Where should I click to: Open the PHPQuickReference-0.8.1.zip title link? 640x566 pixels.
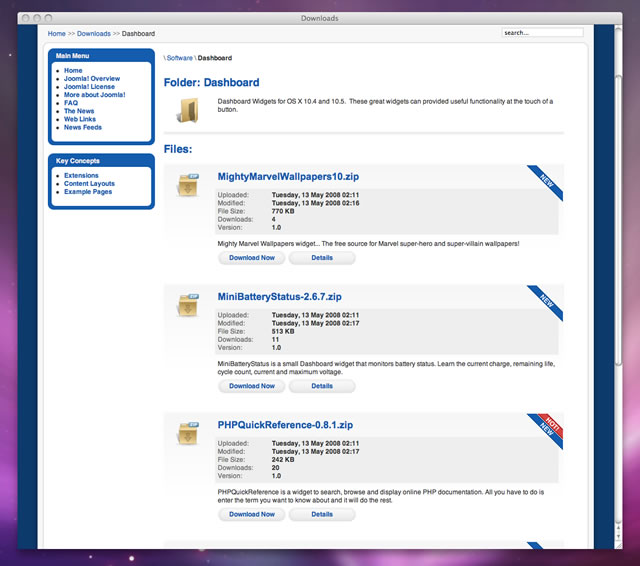pyautogui.click(x=285, y=425)
